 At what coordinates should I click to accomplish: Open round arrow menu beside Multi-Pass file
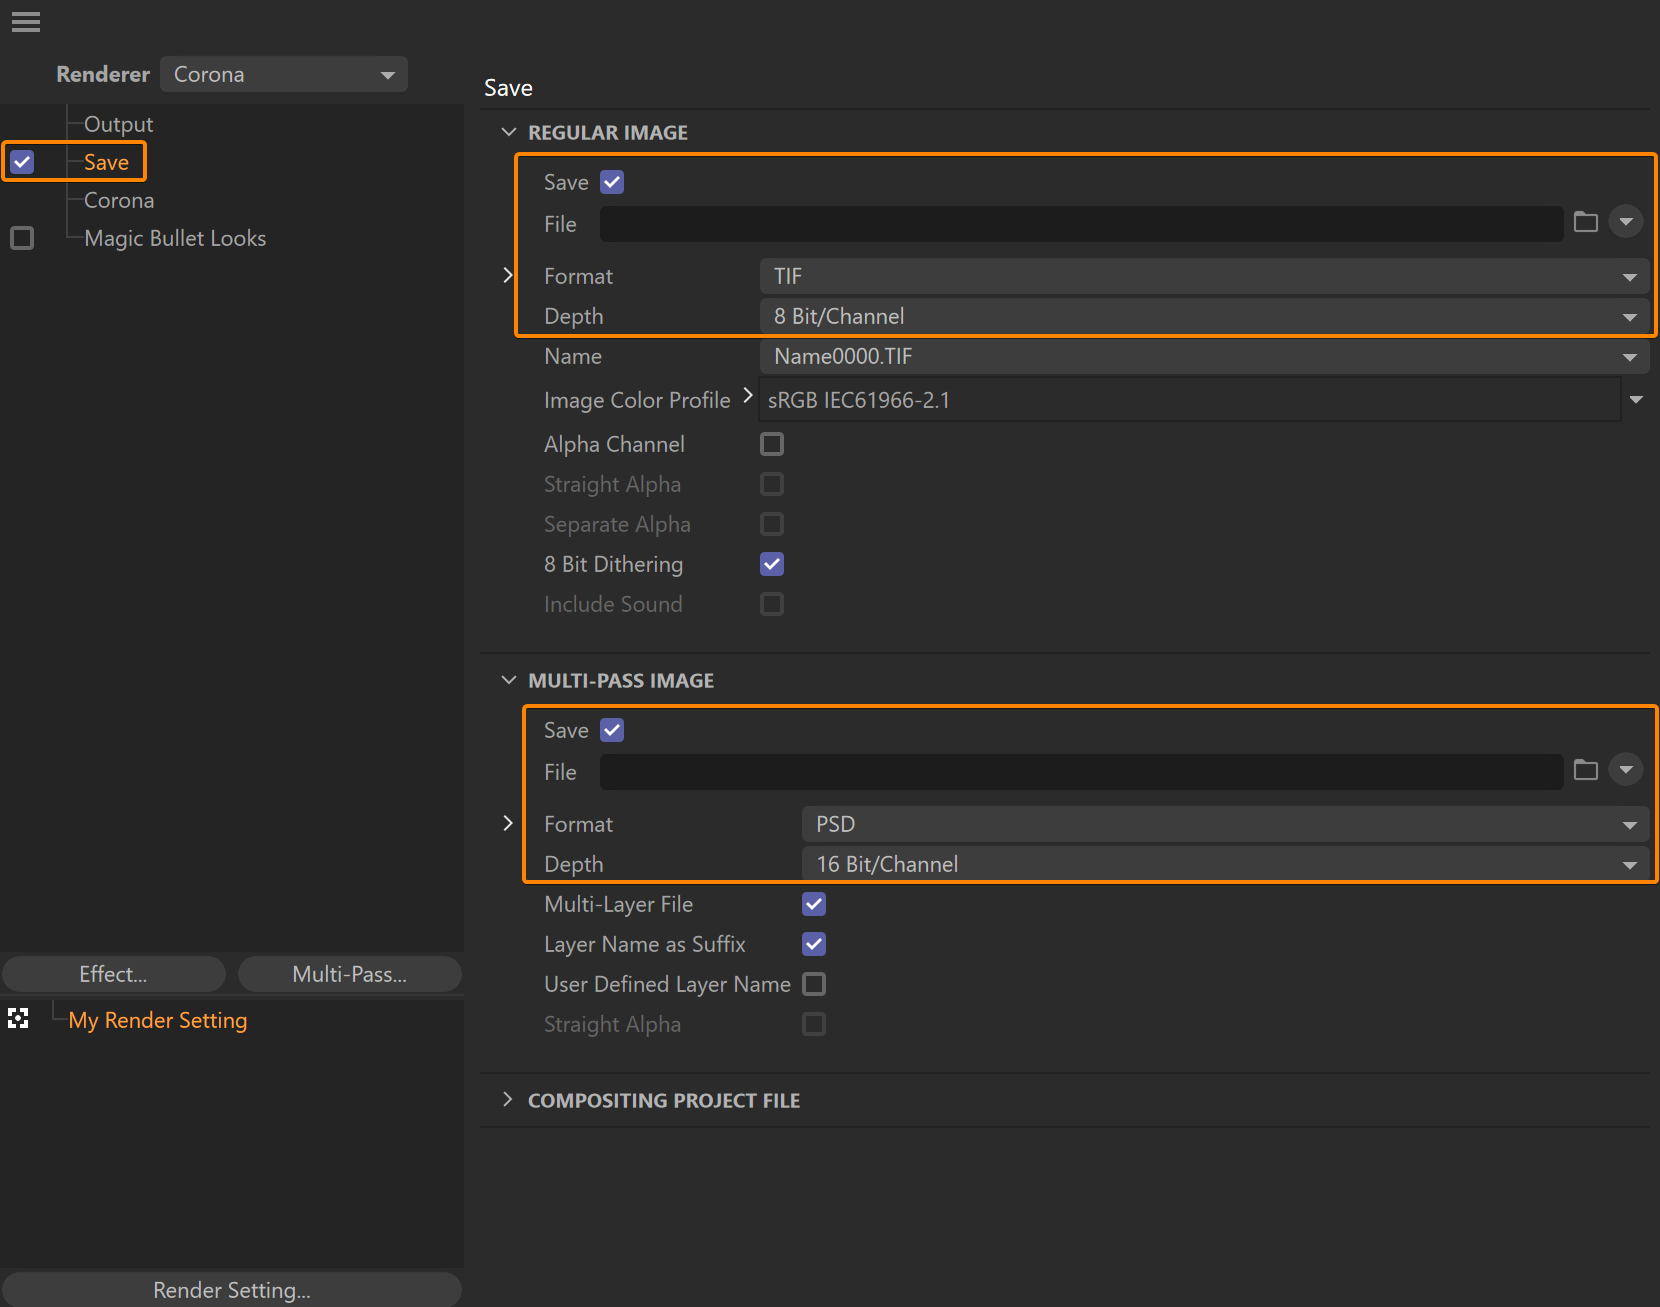pos(1626,770)
